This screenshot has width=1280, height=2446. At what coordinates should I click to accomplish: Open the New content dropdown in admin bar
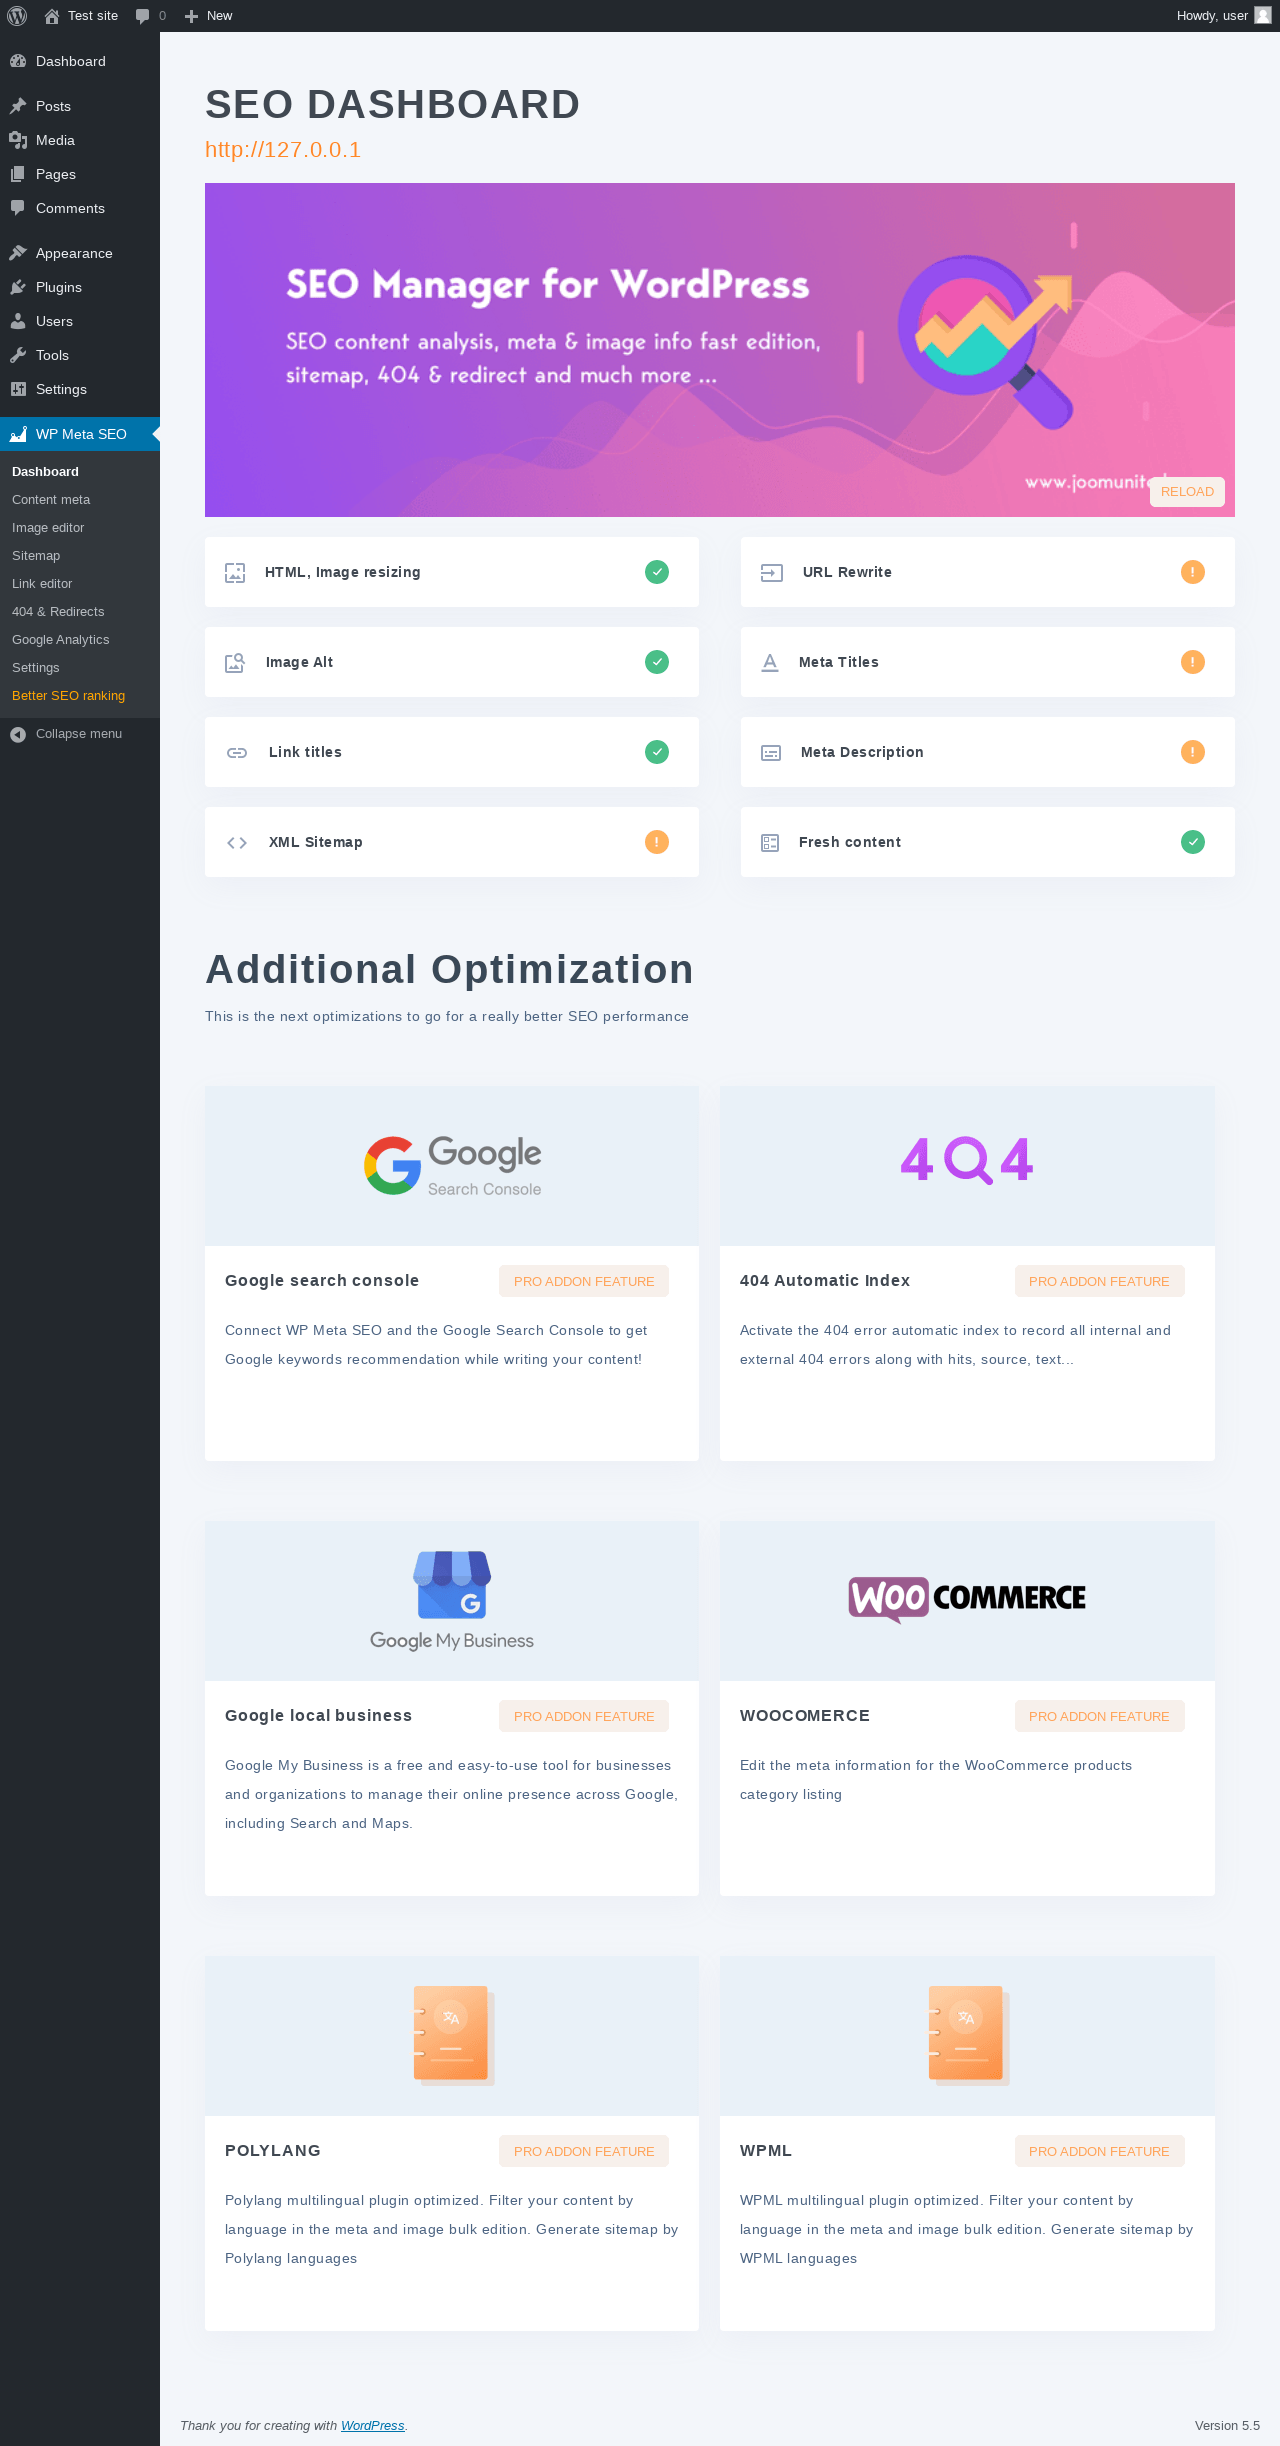[209, 16]
